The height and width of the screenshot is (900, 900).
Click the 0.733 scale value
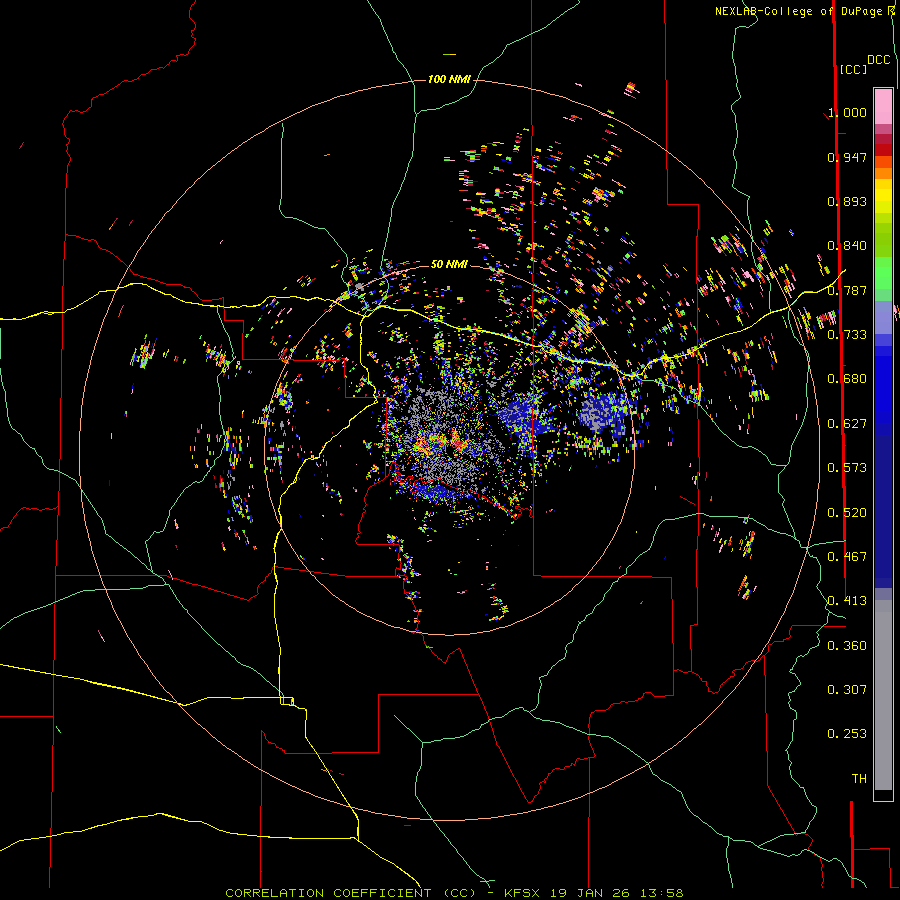[847, 335]
